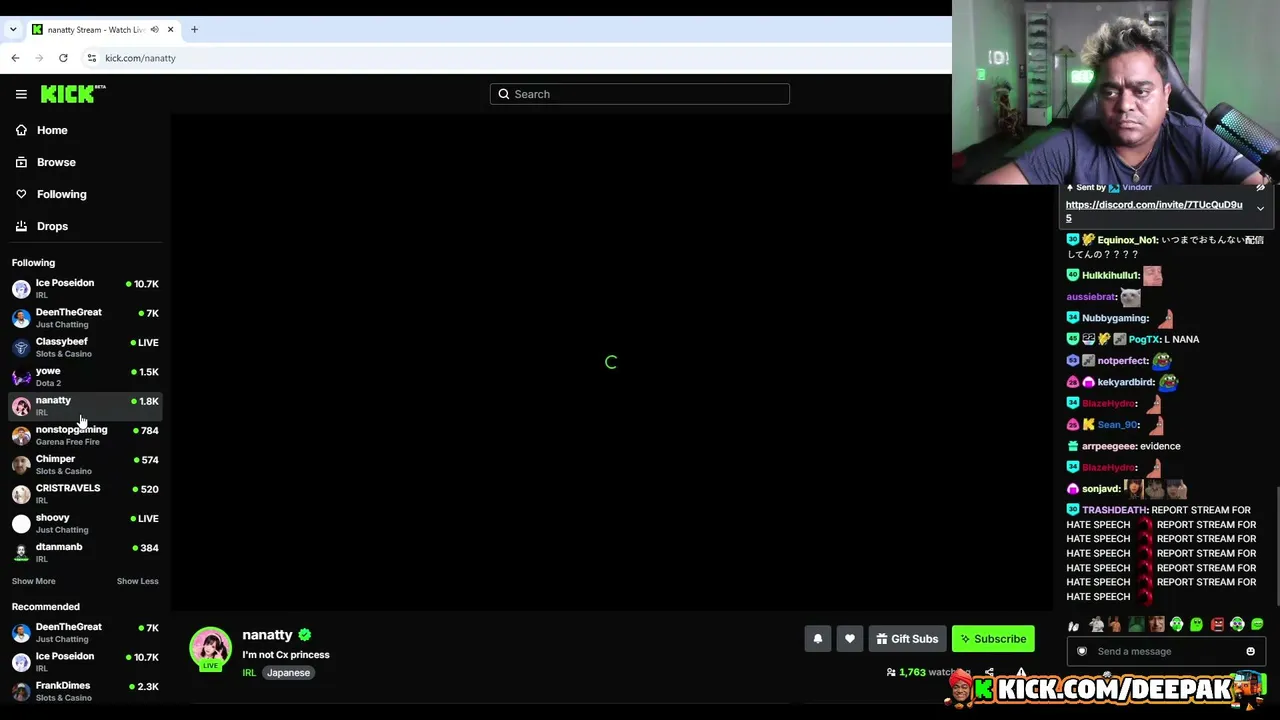1280x720 pixels.
Task: Pick the green headphones quick emote
Action: click(1177, 625)
